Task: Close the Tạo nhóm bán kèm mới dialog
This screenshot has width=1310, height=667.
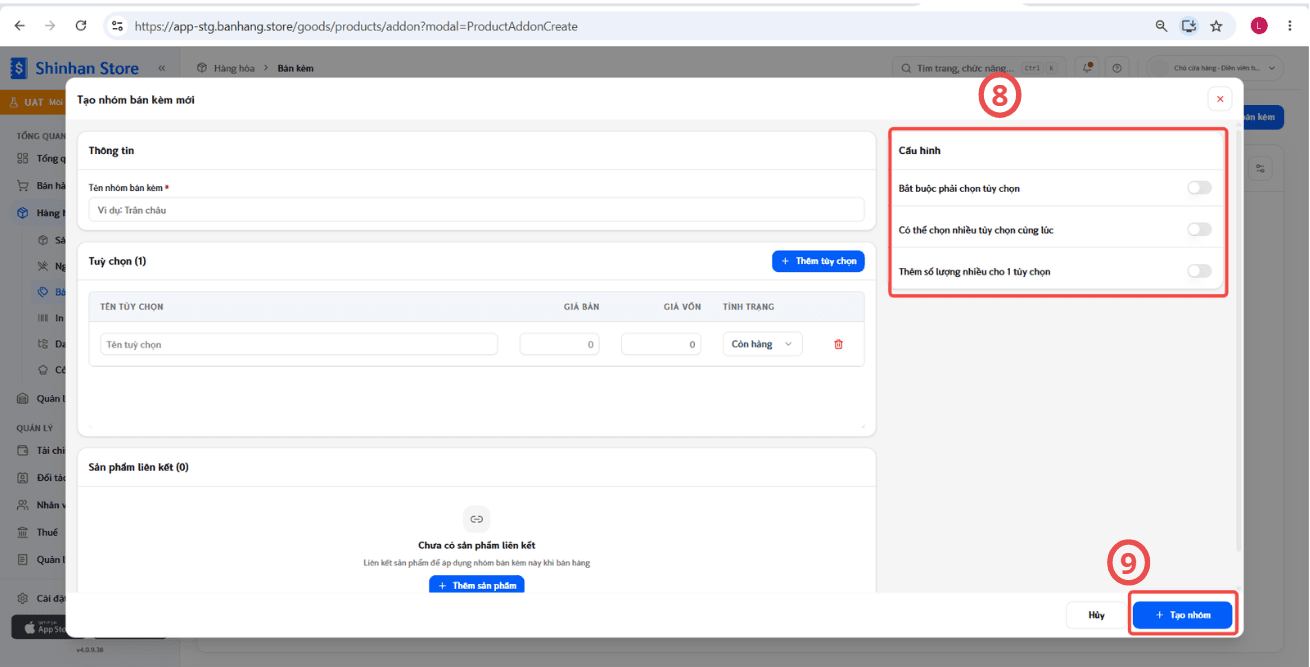Action: pos(1219,99)
